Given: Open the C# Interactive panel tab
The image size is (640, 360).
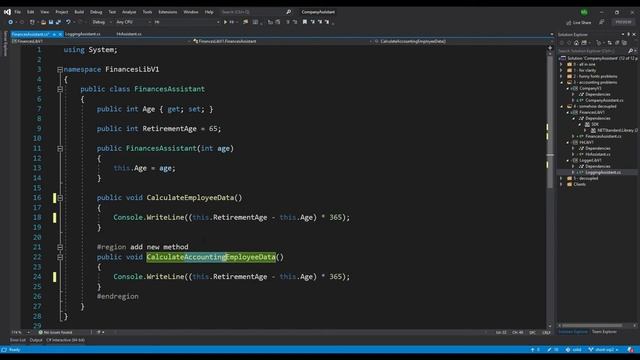Looking at the screenshot, I should (x=65, y=340).
